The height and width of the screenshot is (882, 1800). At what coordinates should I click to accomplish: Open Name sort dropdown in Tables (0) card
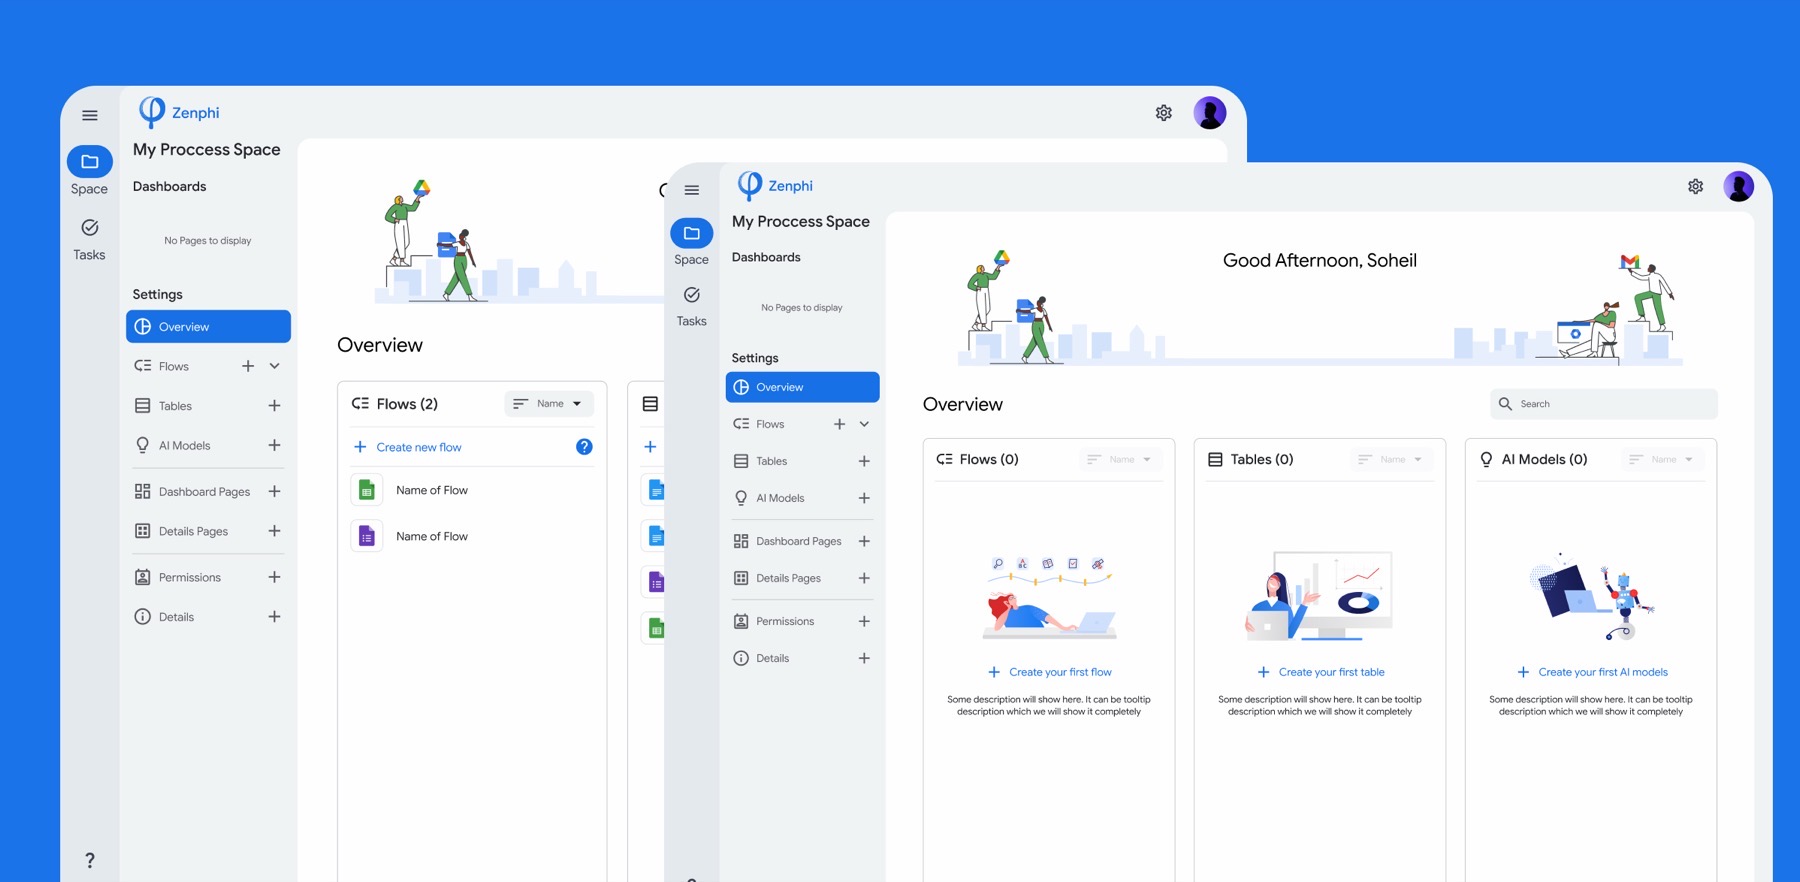pos(1391,460)
